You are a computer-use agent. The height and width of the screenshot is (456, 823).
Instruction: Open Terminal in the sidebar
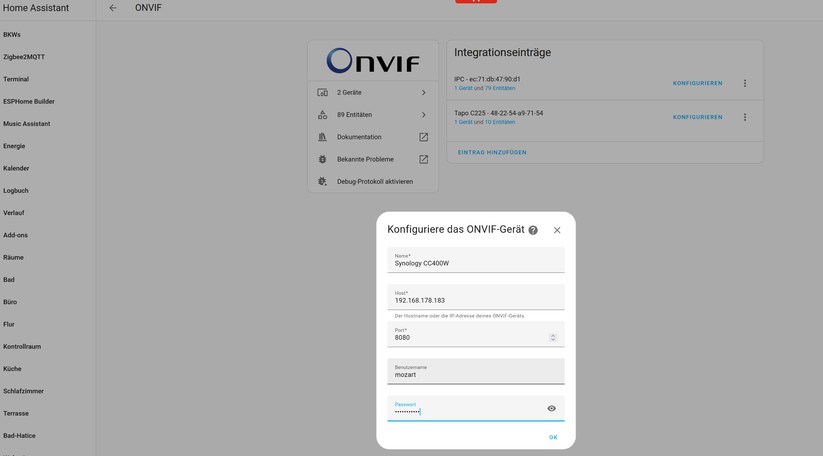pyautogui.click(x=16, y=79)
